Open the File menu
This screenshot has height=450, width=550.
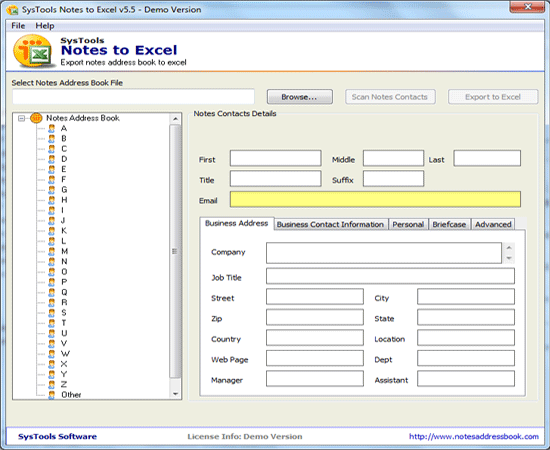pyautogui.click(x=18, y=26)
